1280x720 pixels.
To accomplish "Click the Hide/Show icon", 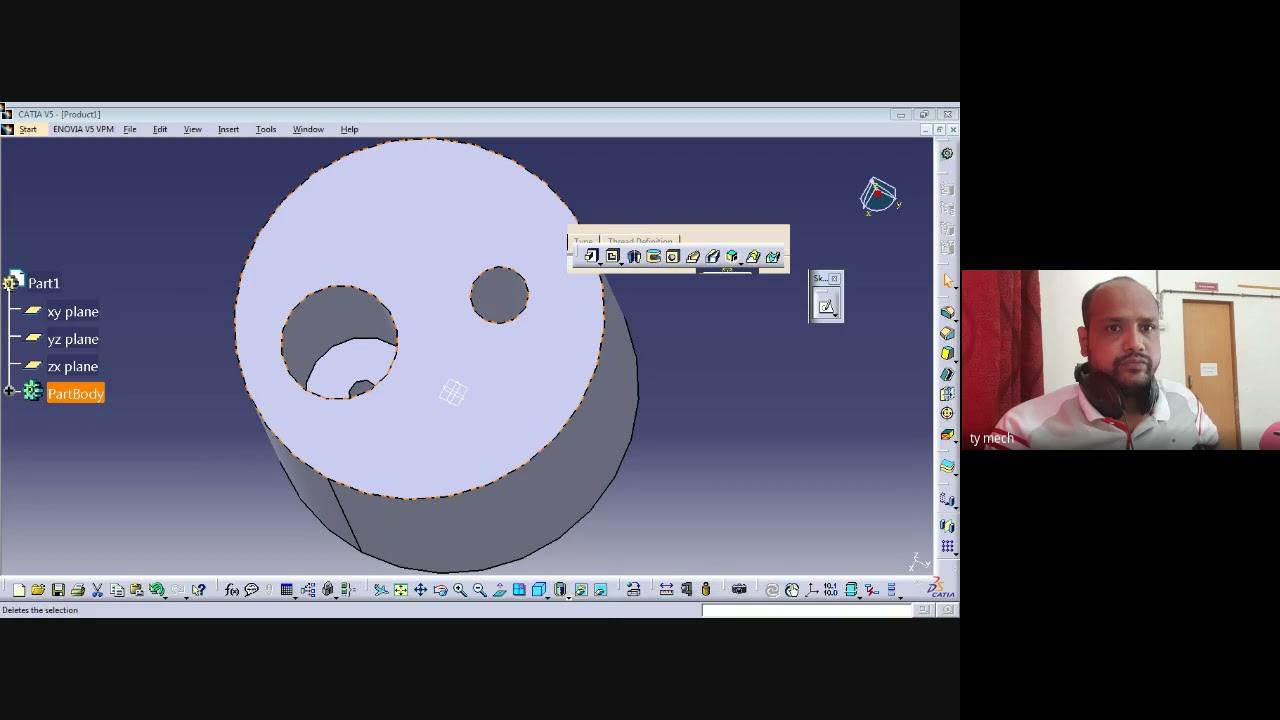I will [581, 590].
